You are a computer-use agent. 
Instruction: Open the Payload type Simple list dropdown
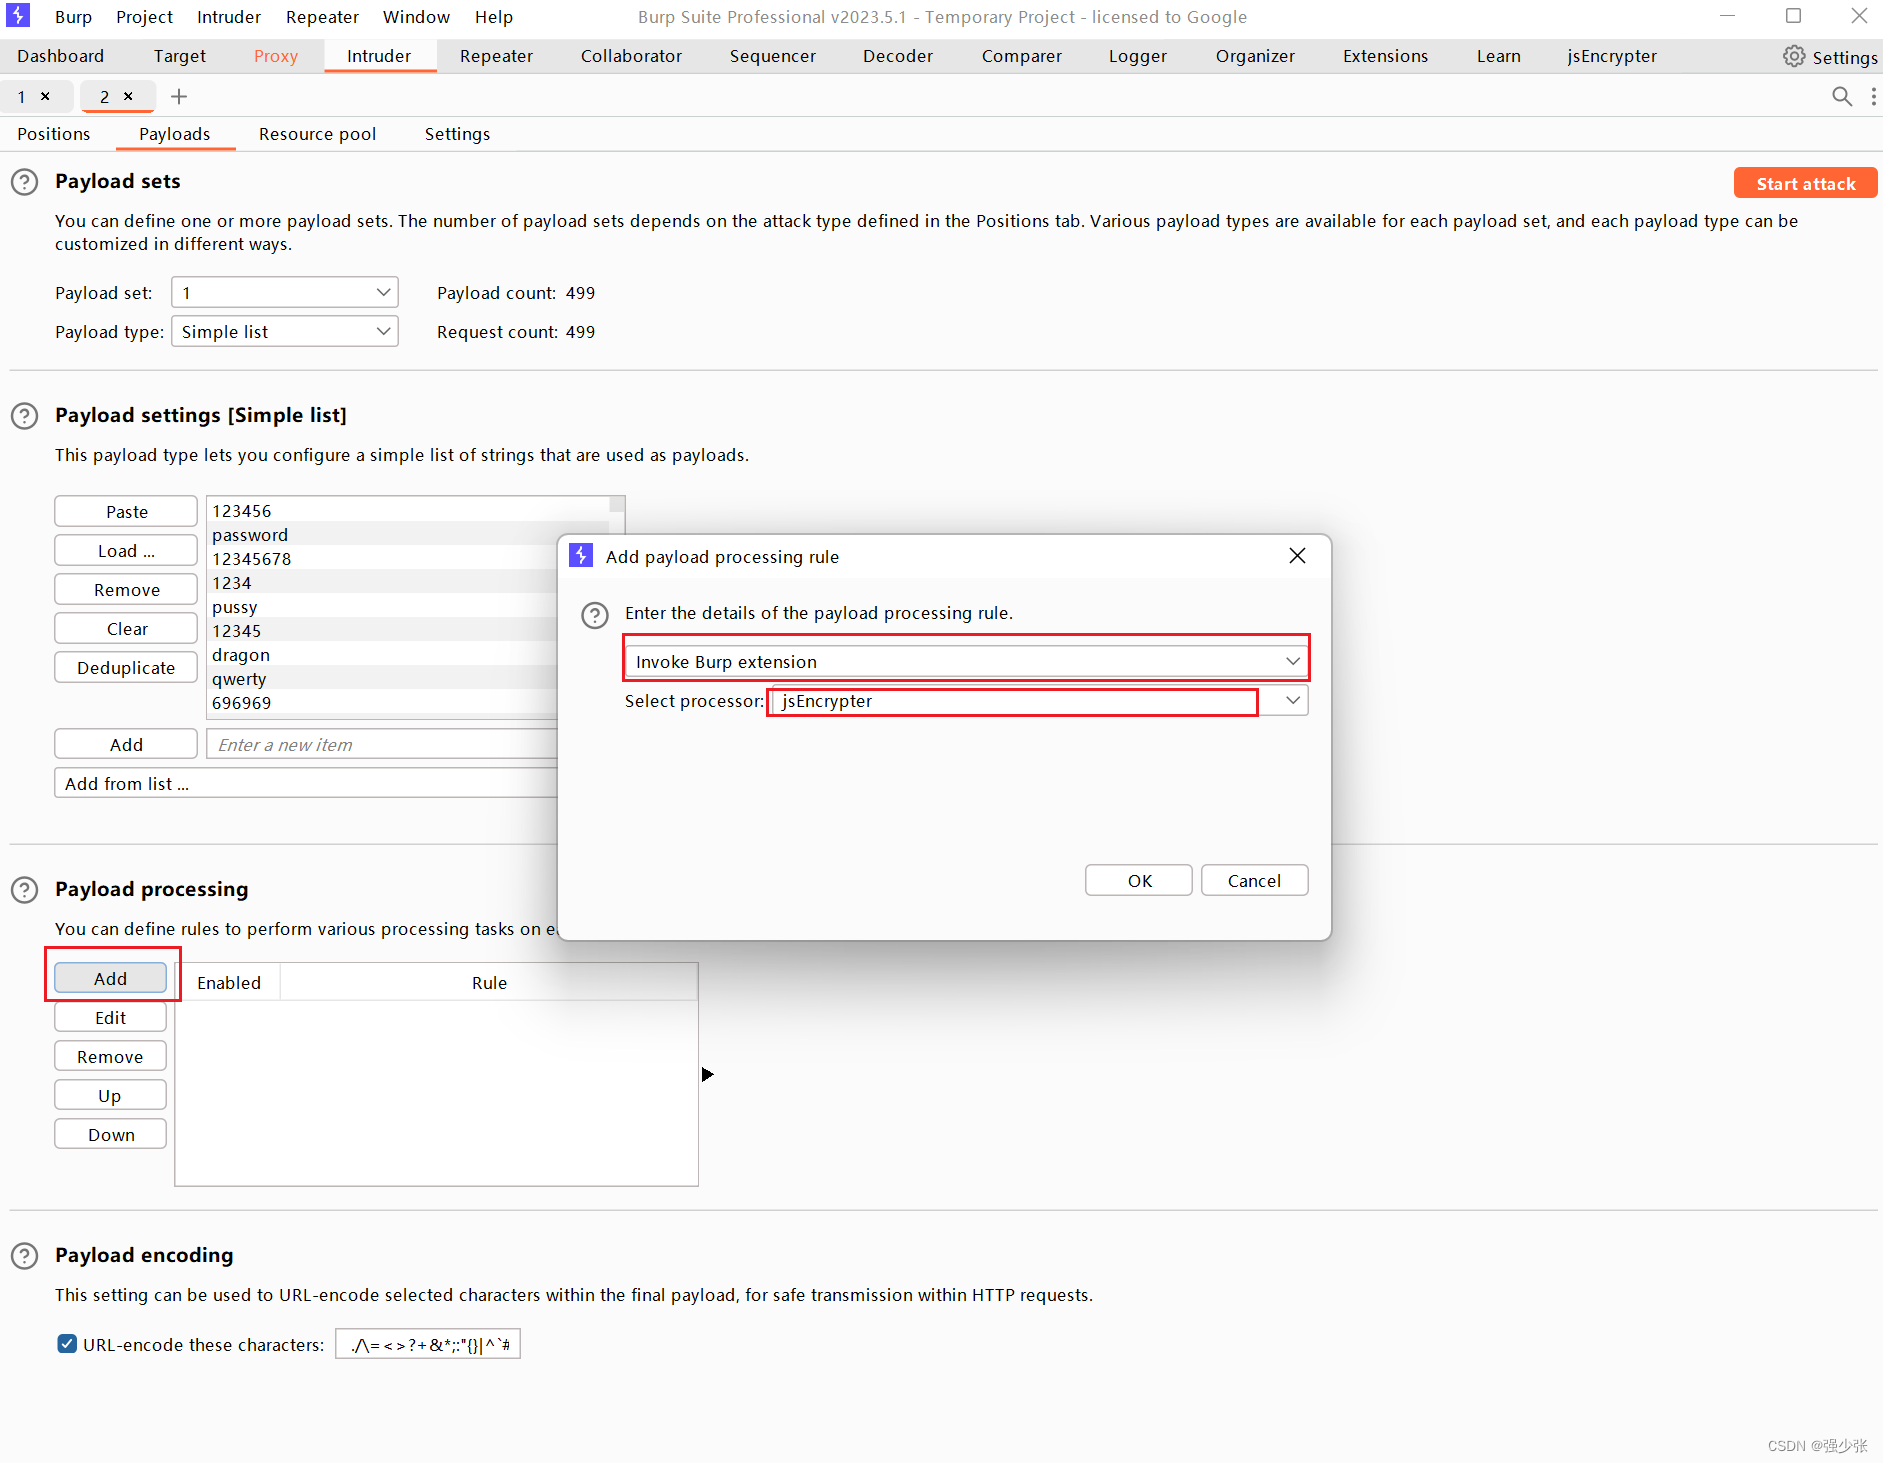pos(285,331)
